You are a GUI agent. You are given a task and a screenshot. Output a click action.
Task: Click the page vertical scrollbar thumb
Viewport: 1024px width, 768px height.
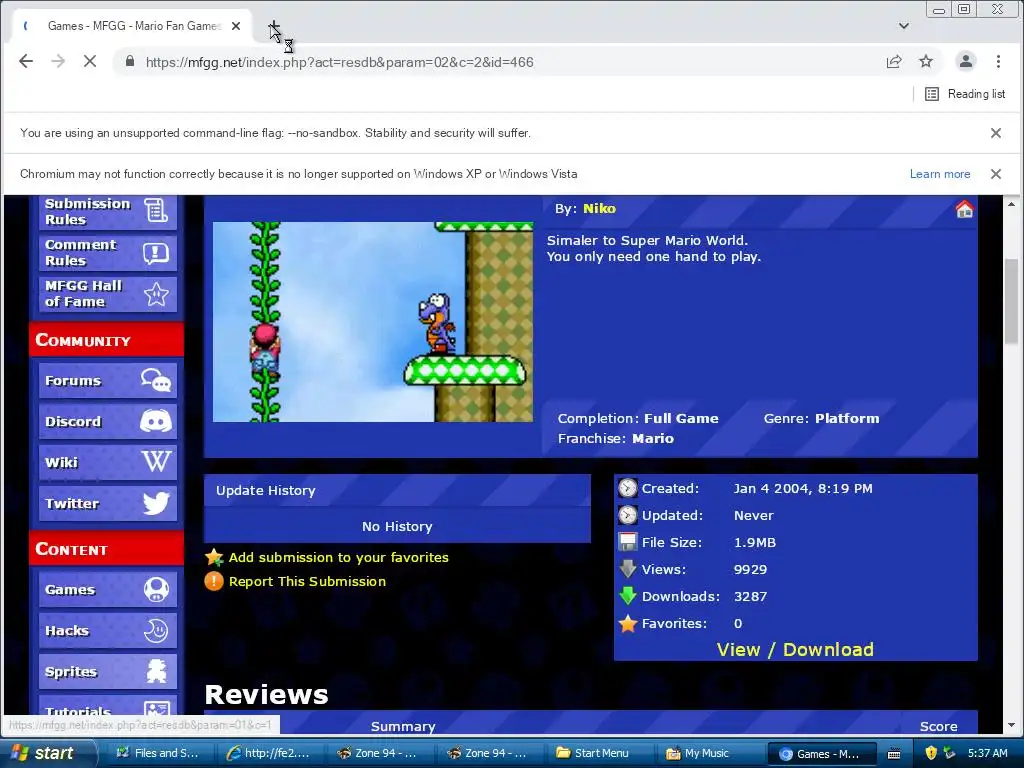pos(1011,302)
